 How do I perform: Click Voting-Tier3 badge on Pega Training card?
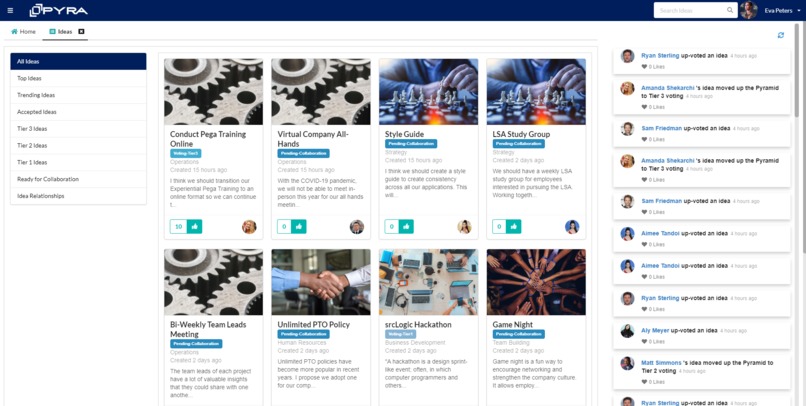tap(186, 153)
